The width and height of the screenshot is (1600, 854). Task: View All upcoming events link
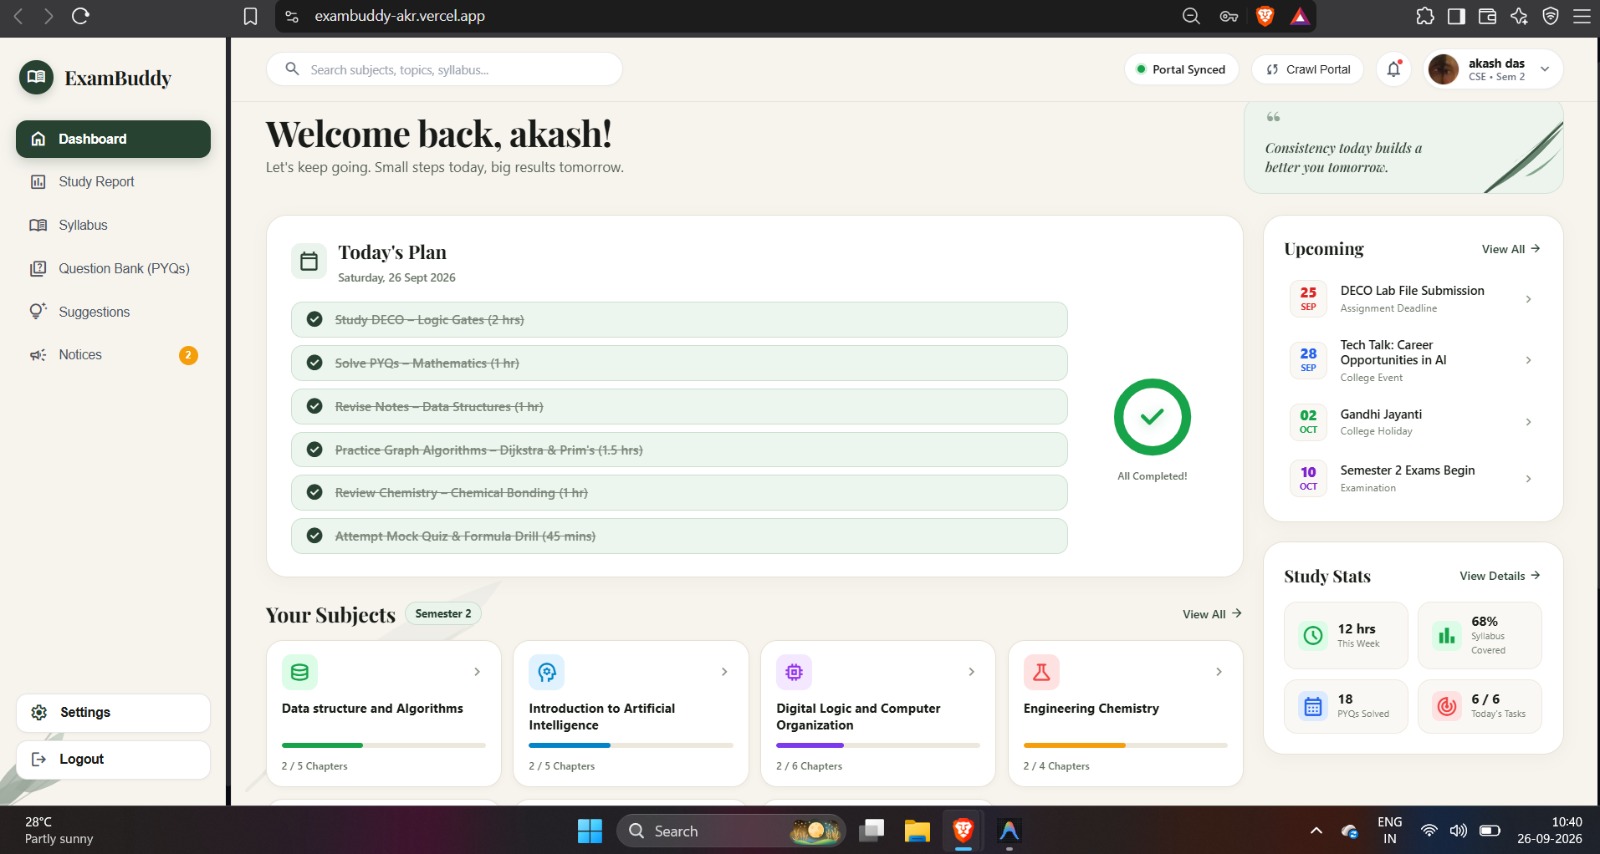coord(1511,249)
